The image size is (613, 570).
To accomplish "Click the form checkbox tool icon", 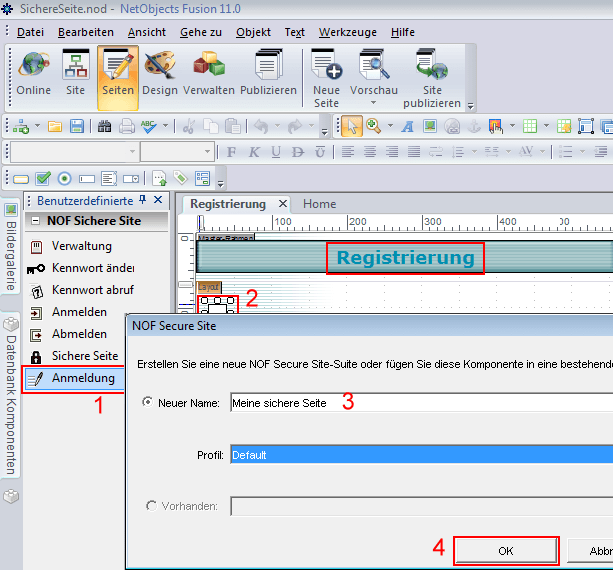I will click(x=43, y=179).
